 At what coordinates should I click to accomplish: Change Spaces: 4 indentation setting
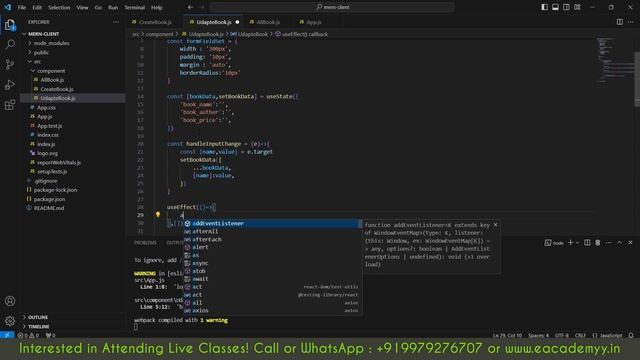[x=538, y=335]
